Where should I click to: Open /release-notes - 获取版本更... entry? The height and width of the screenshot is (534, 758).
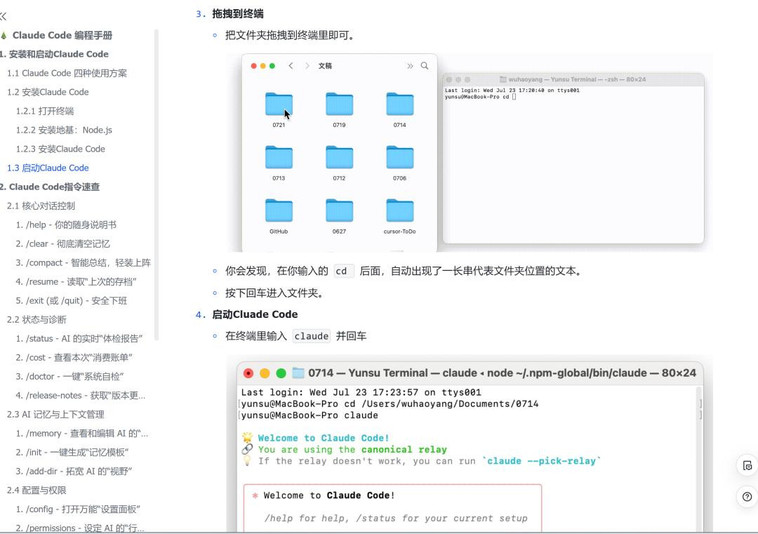coord(80,395)
